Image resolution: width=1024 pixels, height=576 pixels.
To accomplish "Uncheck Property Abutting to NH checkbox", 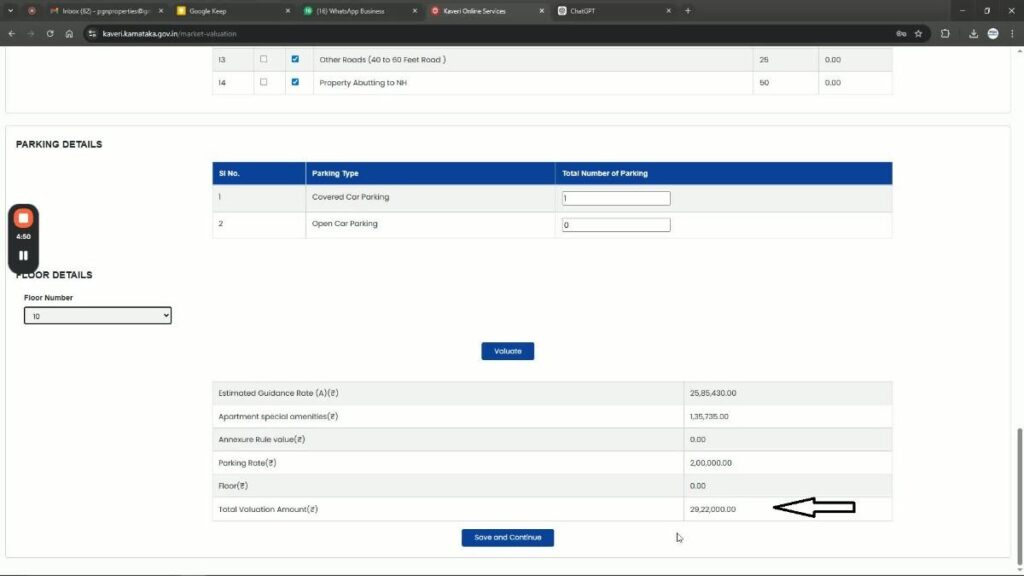I will [x=295, y=82].
